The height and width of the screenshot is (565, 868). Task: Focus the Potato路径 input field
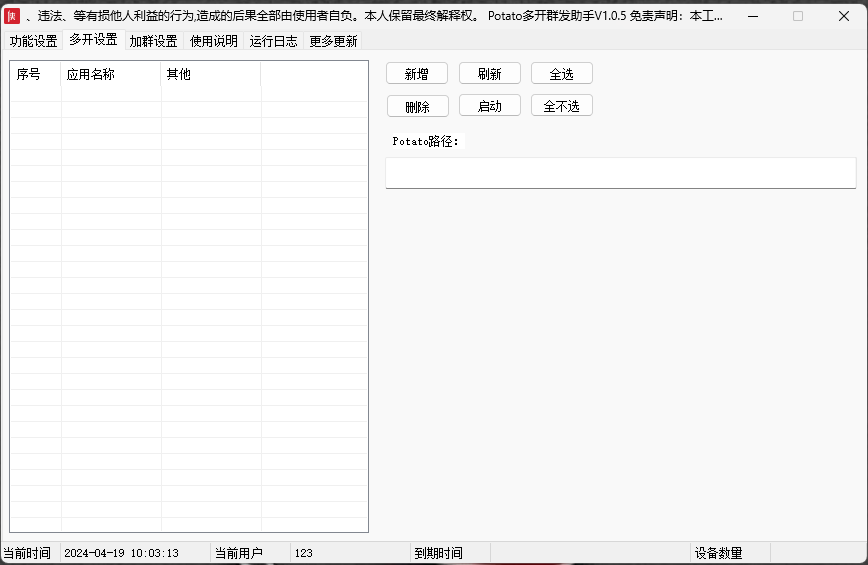coord(620,173)
